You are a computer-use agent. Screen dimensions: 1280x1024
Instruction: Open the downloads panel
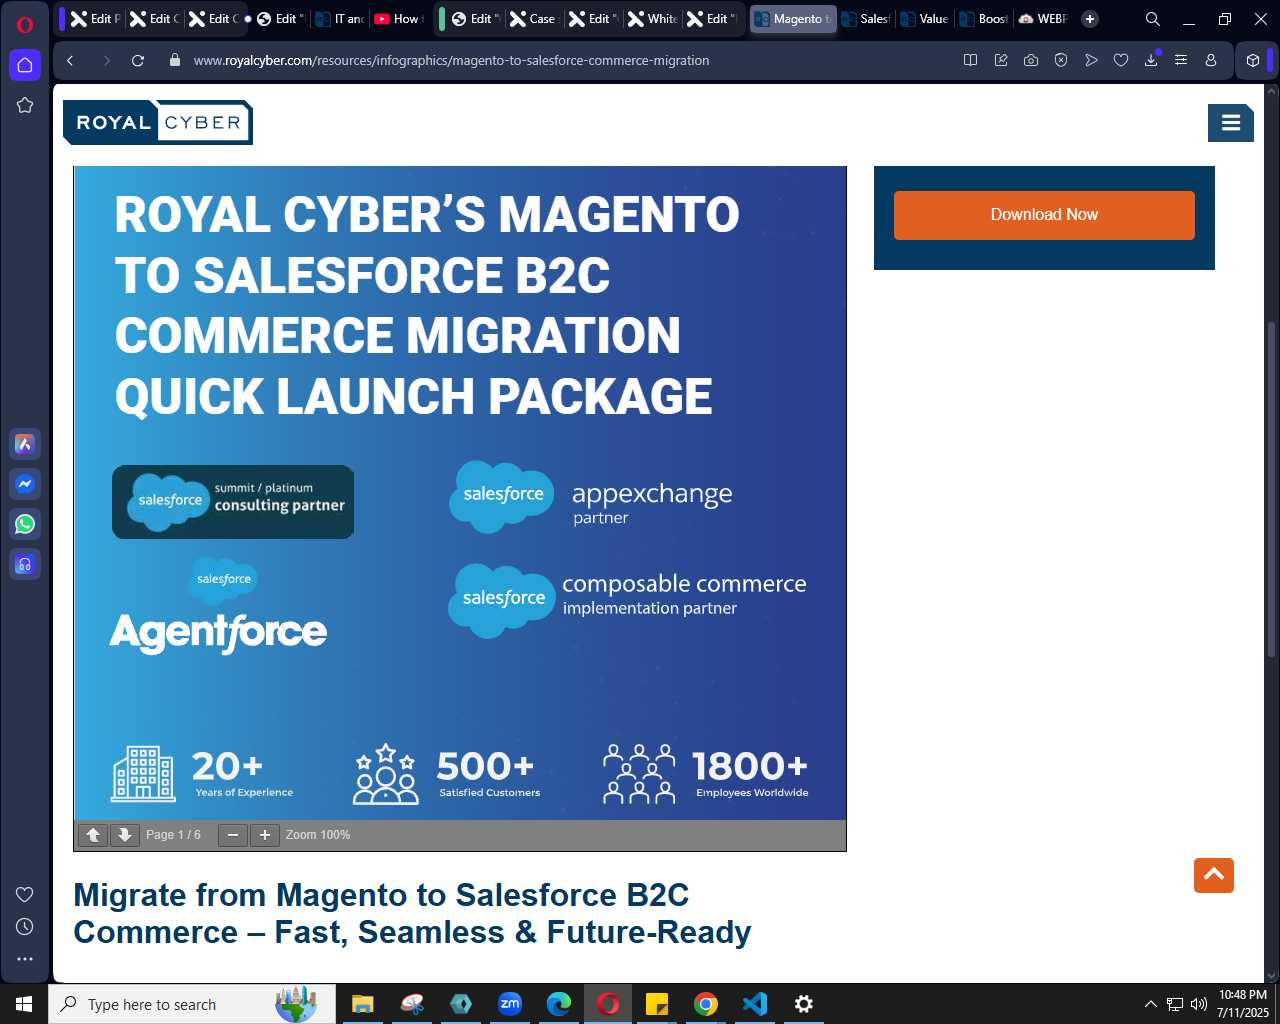[x=1151, y=60]
